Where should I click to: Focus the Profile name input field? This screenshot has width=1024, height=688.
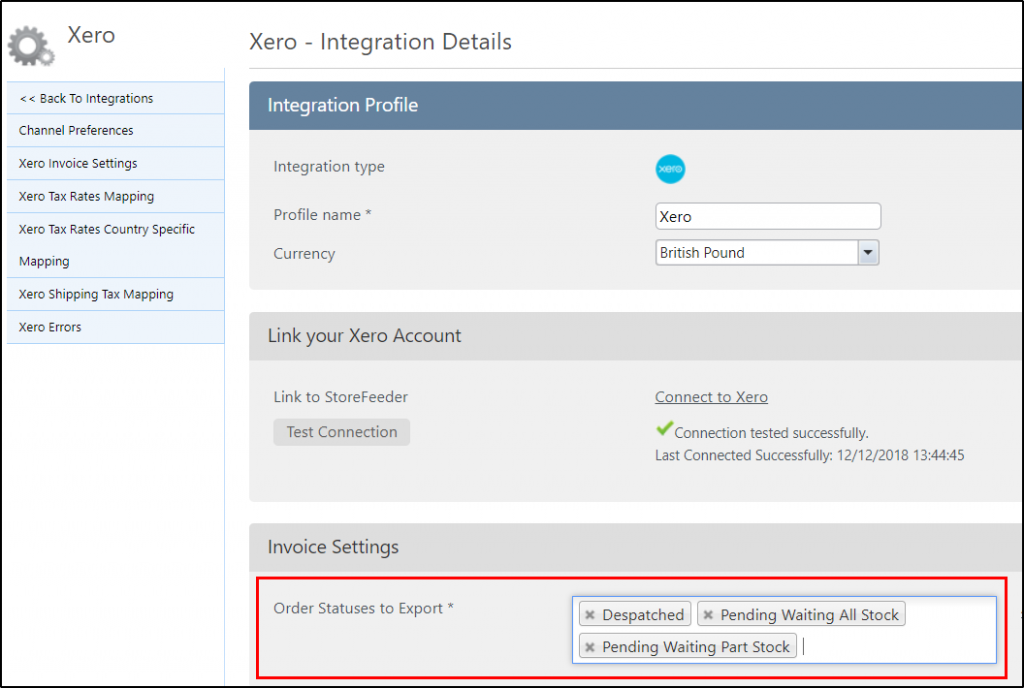click(768, 216)
